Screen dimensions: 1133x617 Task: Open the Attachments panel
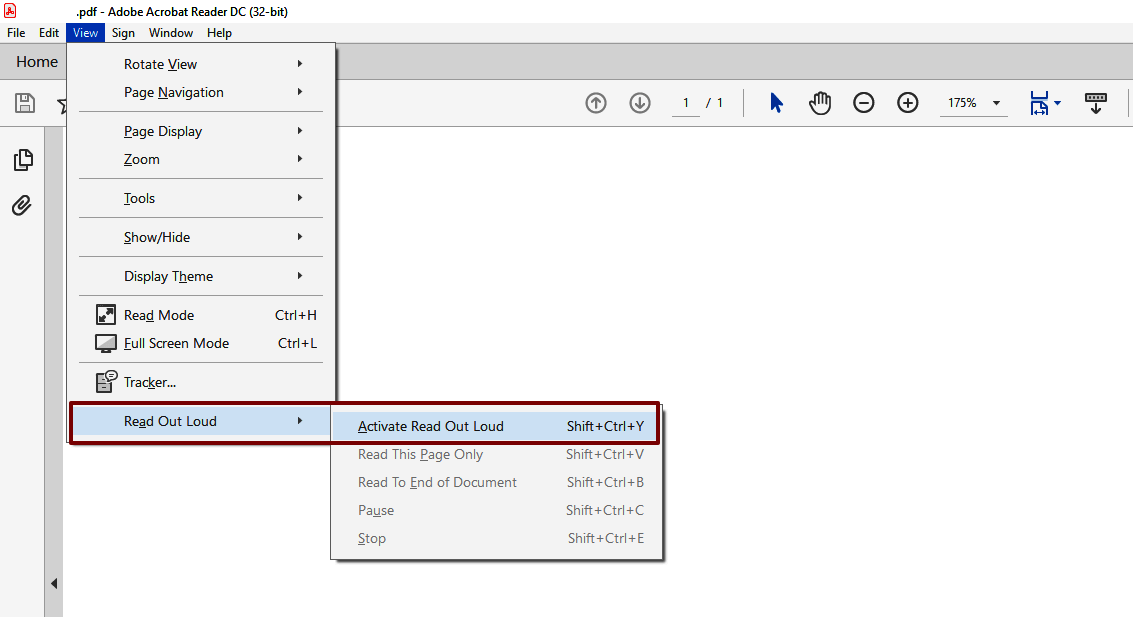[21, 205]
